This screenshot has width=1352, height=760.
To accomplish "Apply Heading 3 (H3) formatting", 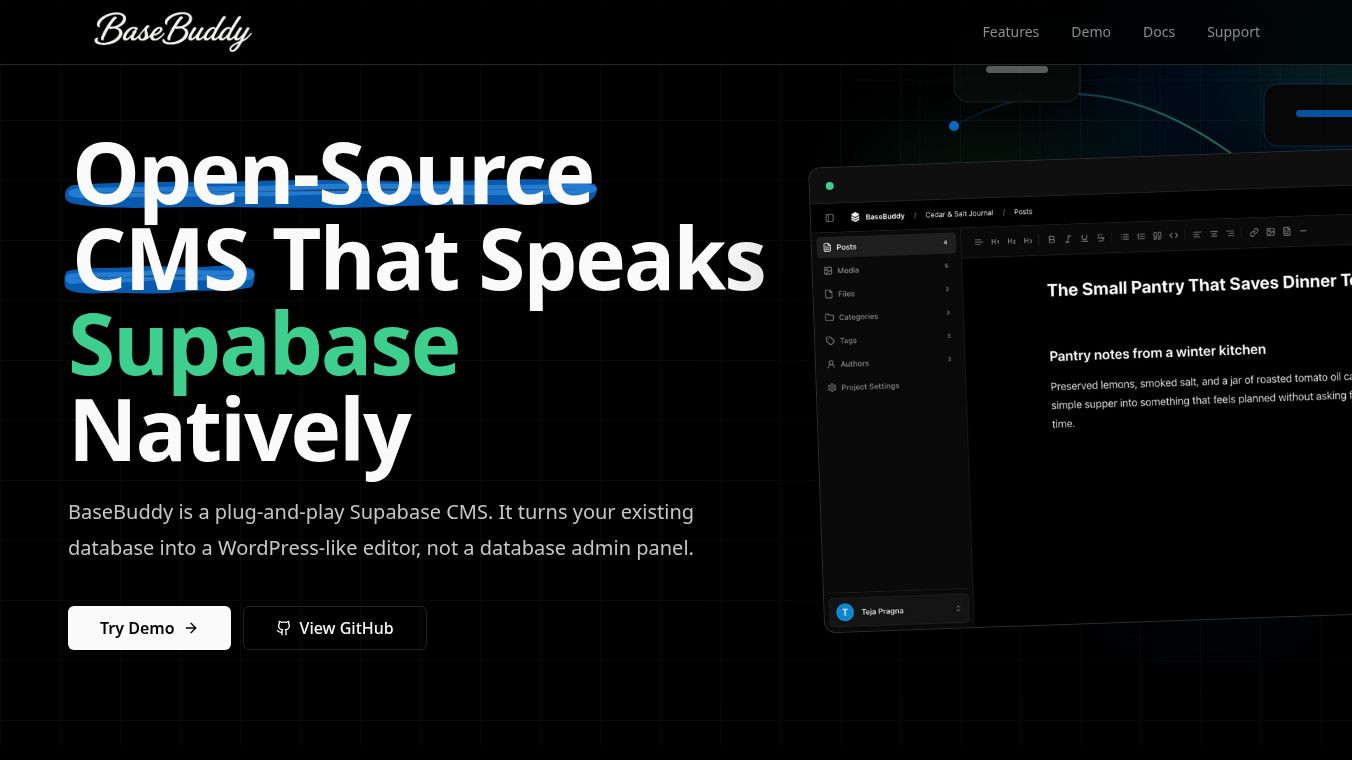I will click(x=1028, y=241).
